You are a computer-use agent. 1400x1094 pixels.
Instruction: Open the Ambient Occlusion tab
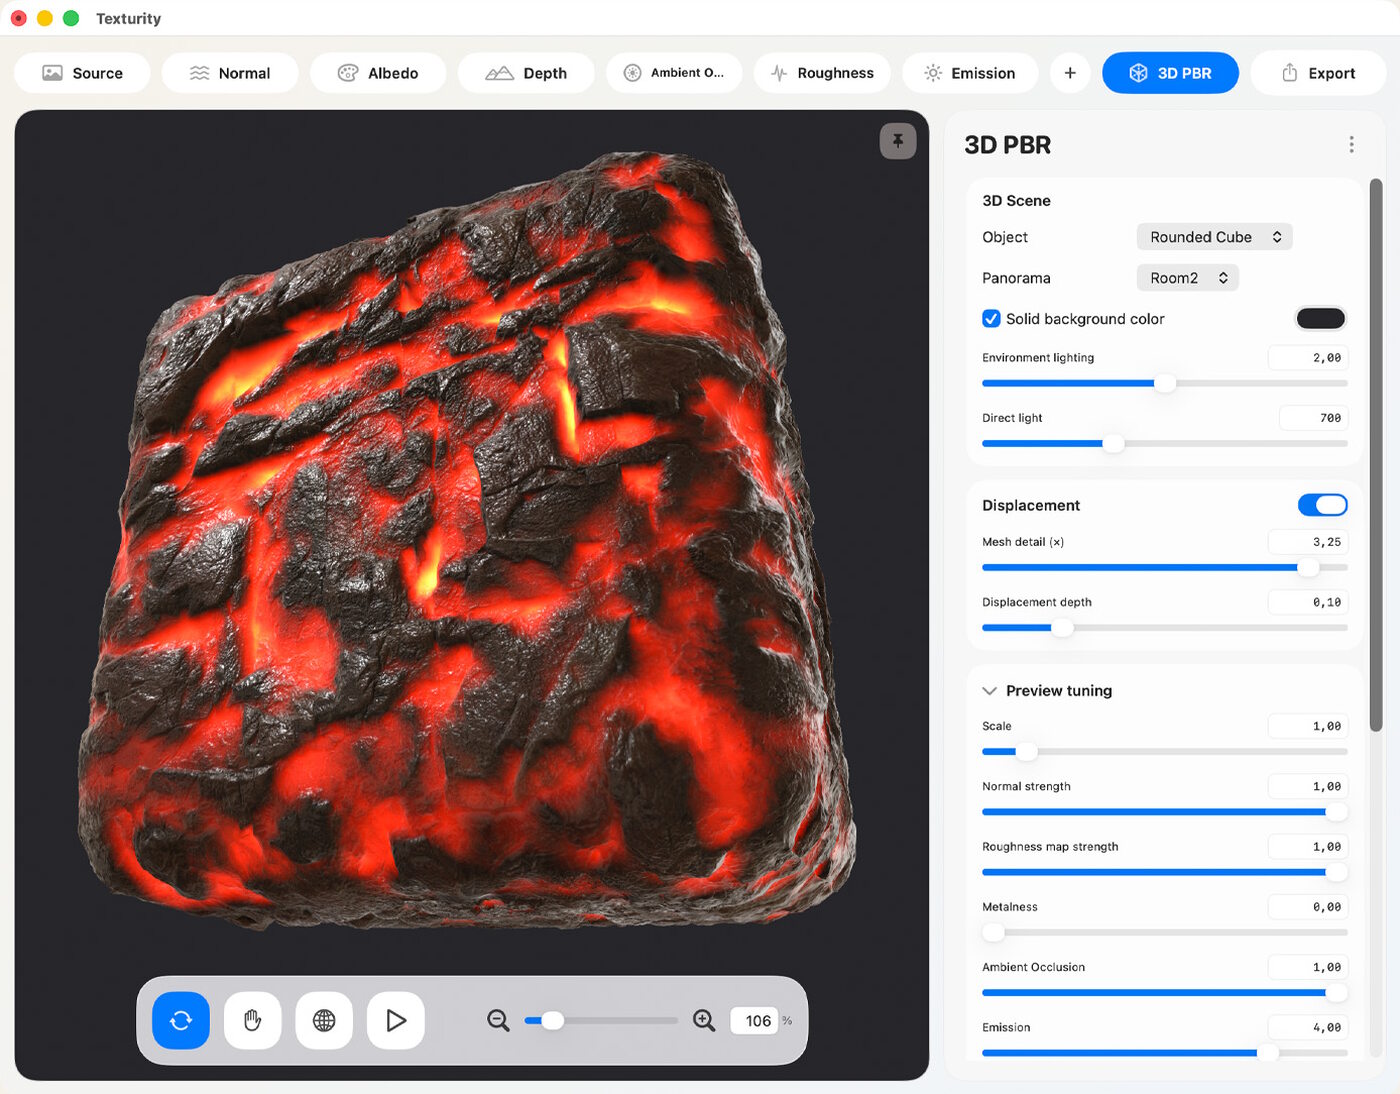coord(674,73)
